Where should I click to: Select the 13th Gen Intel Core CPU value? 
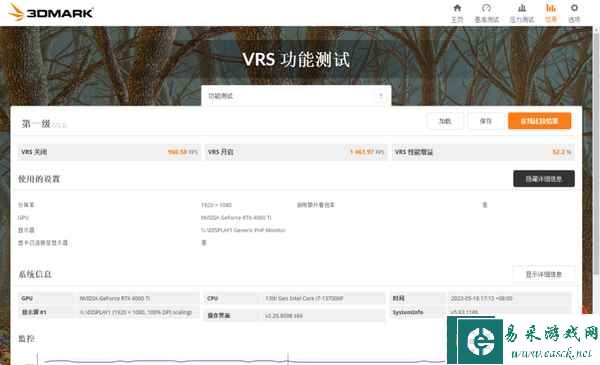pyautogui.click(x=304, y=298)
